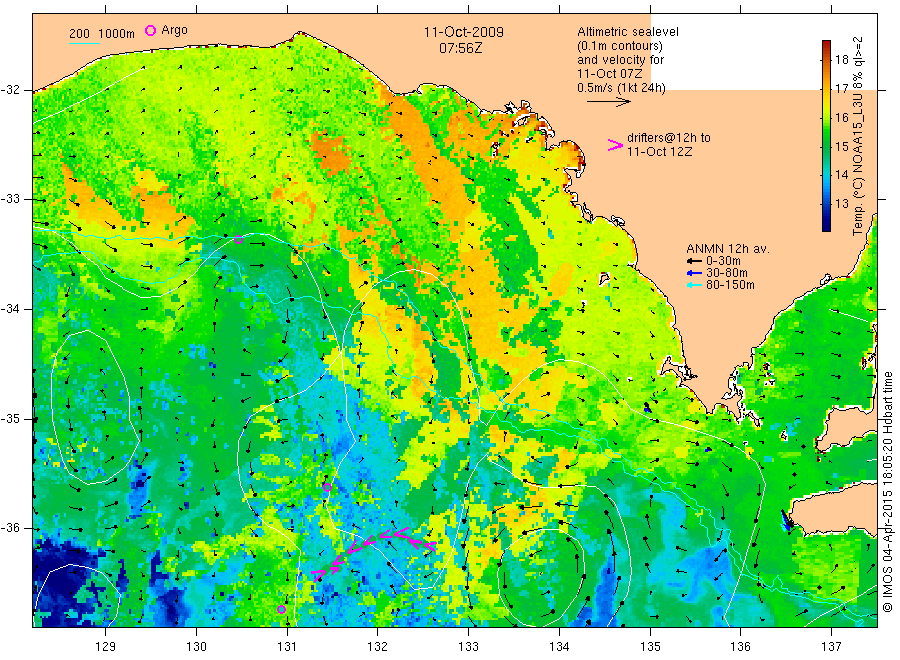Click the 0.5m/s reference velocity arrow
900x660 pixels.
pos(608,102)
